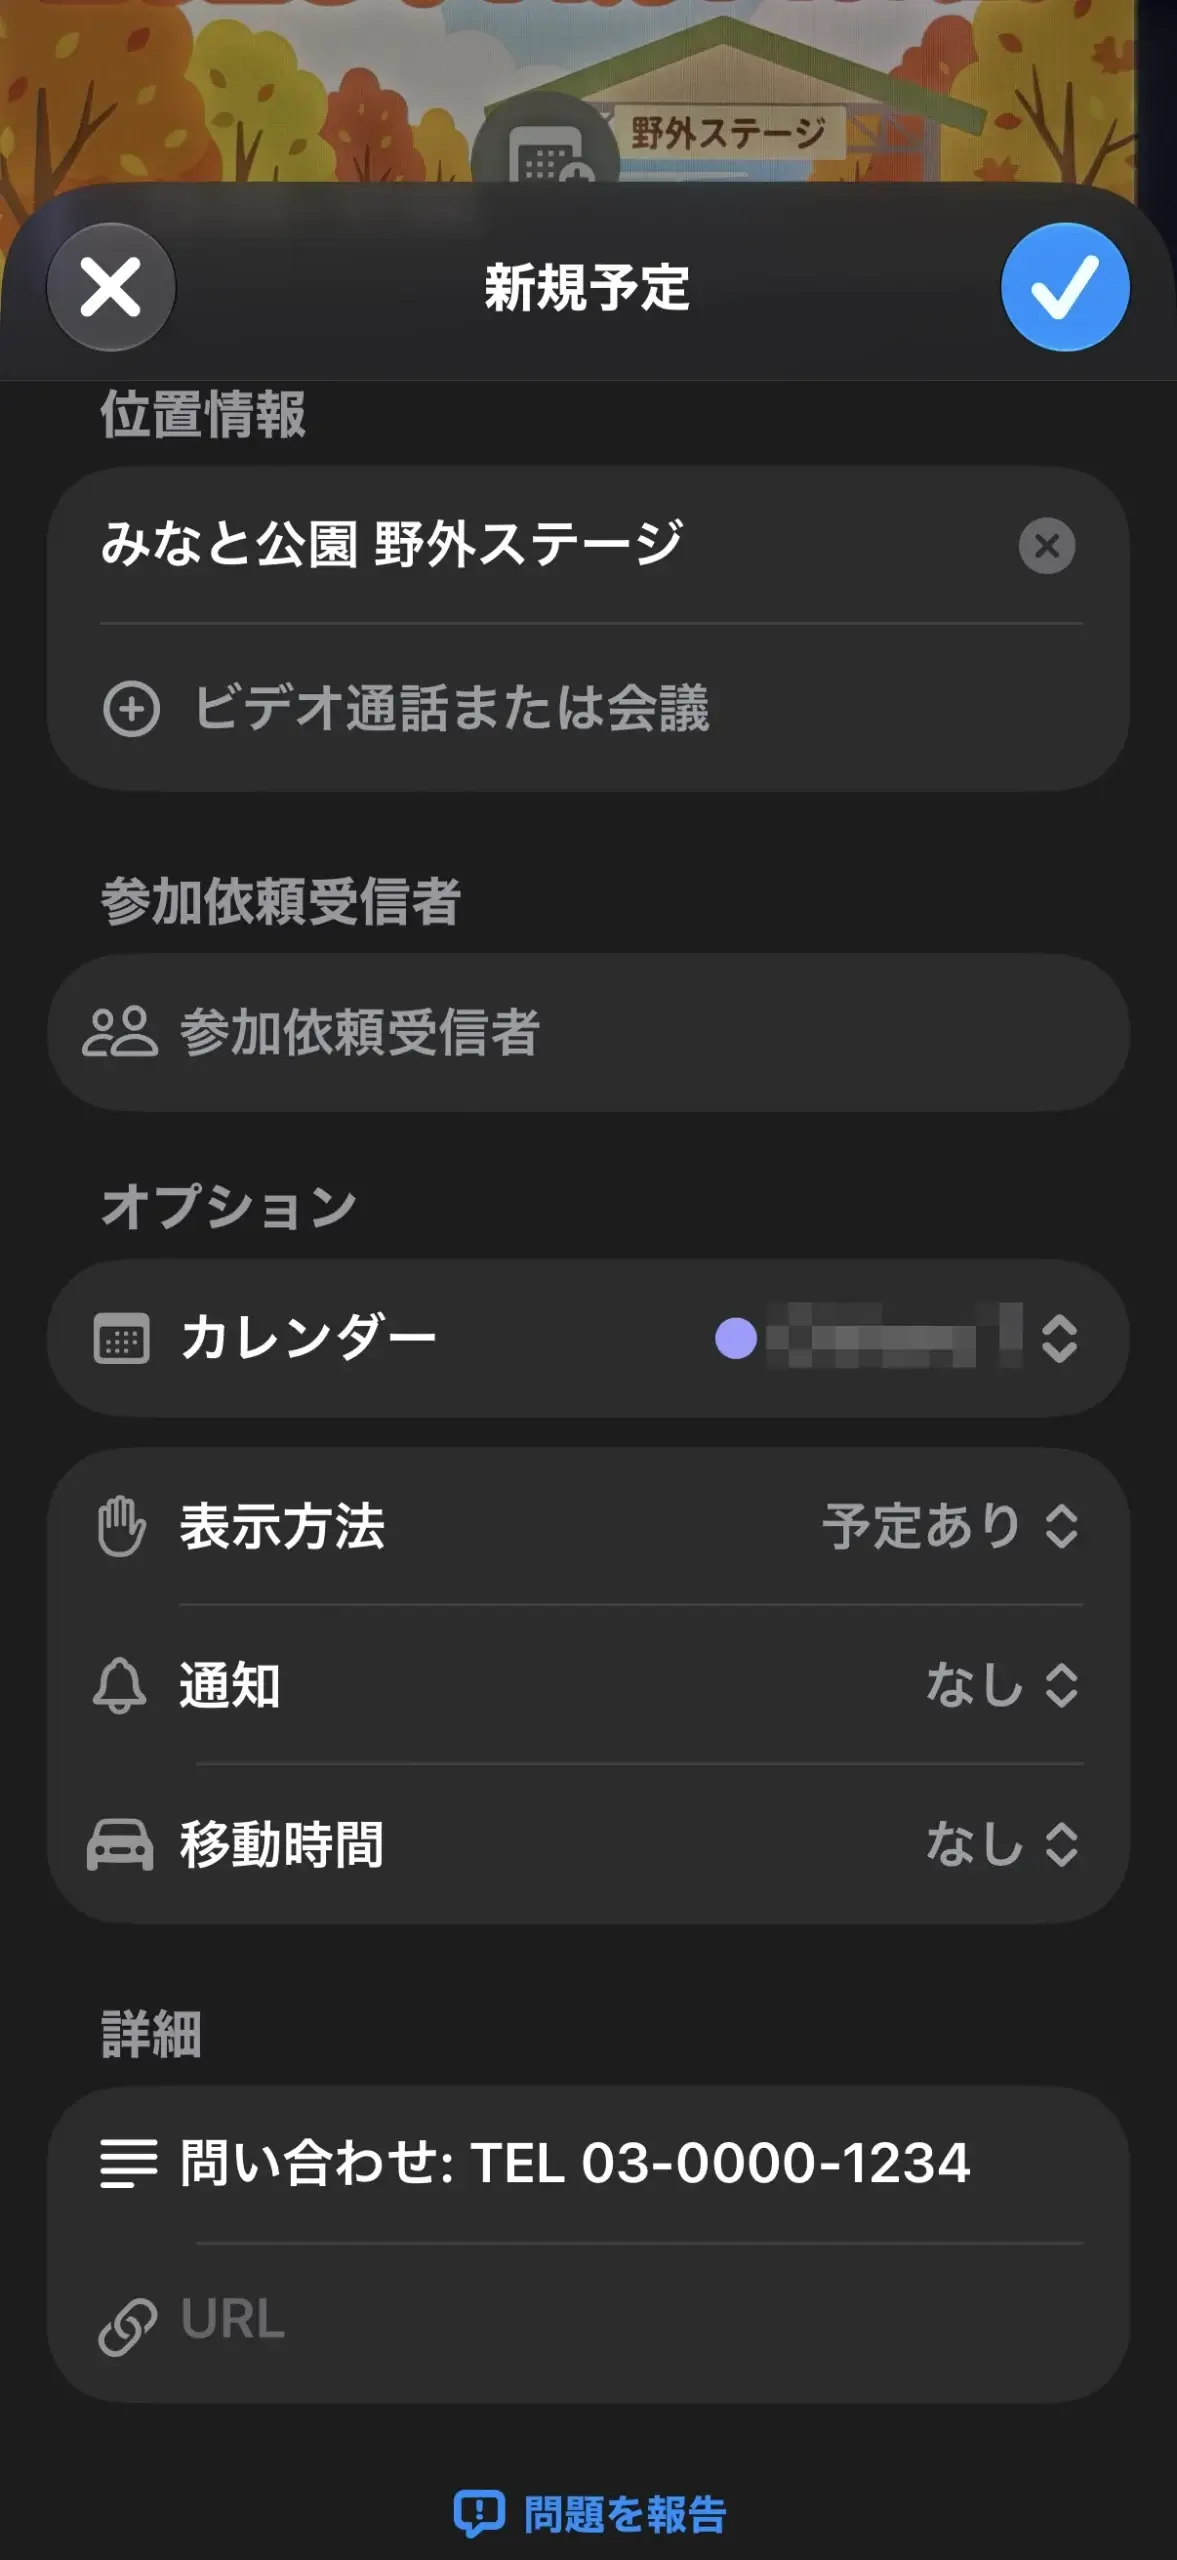The height and width of the screenshot is (2560, 1177).
Task: Tap the bell icon beside 通知
Action: (120, 1686)
